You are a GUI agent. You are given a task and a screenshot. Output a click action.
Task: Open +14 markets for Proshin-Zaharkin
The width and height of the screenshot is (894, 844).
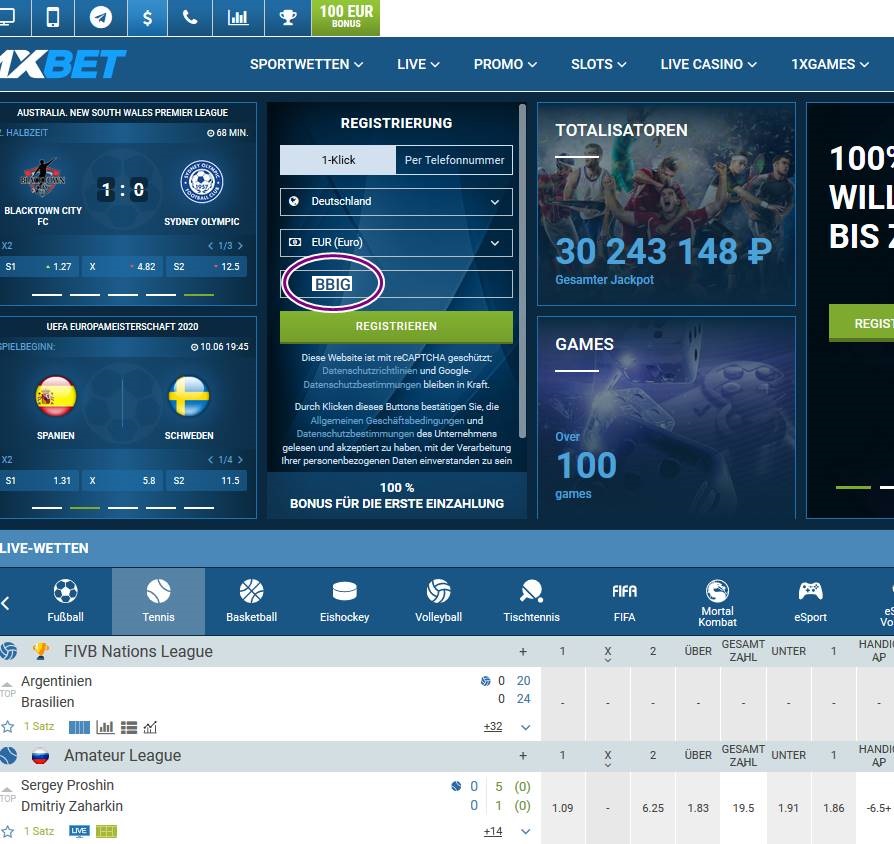493,831
